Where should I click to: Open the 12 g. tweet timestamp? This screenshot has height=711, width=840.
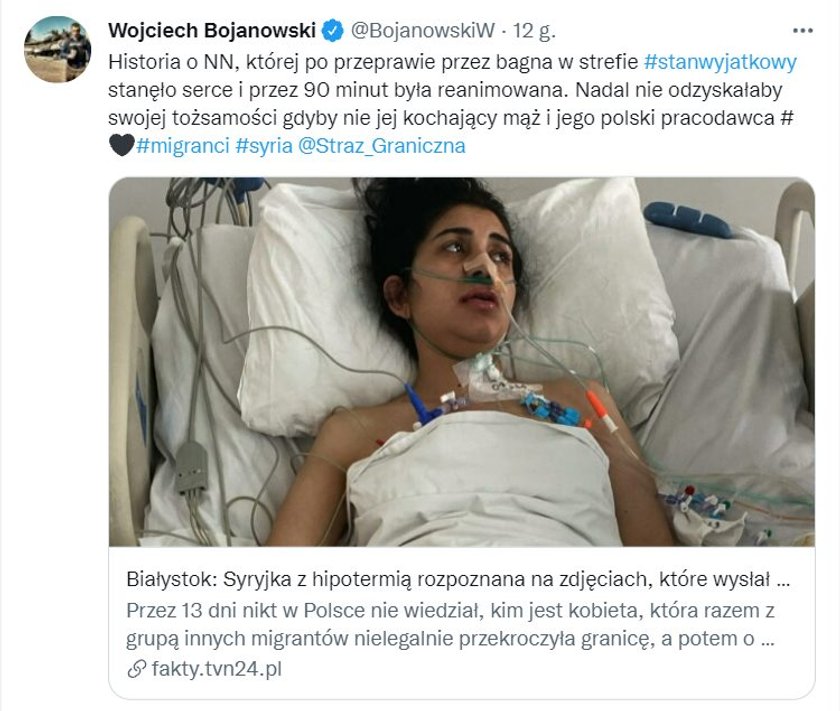pyautogui.click(x=534, y=31)
